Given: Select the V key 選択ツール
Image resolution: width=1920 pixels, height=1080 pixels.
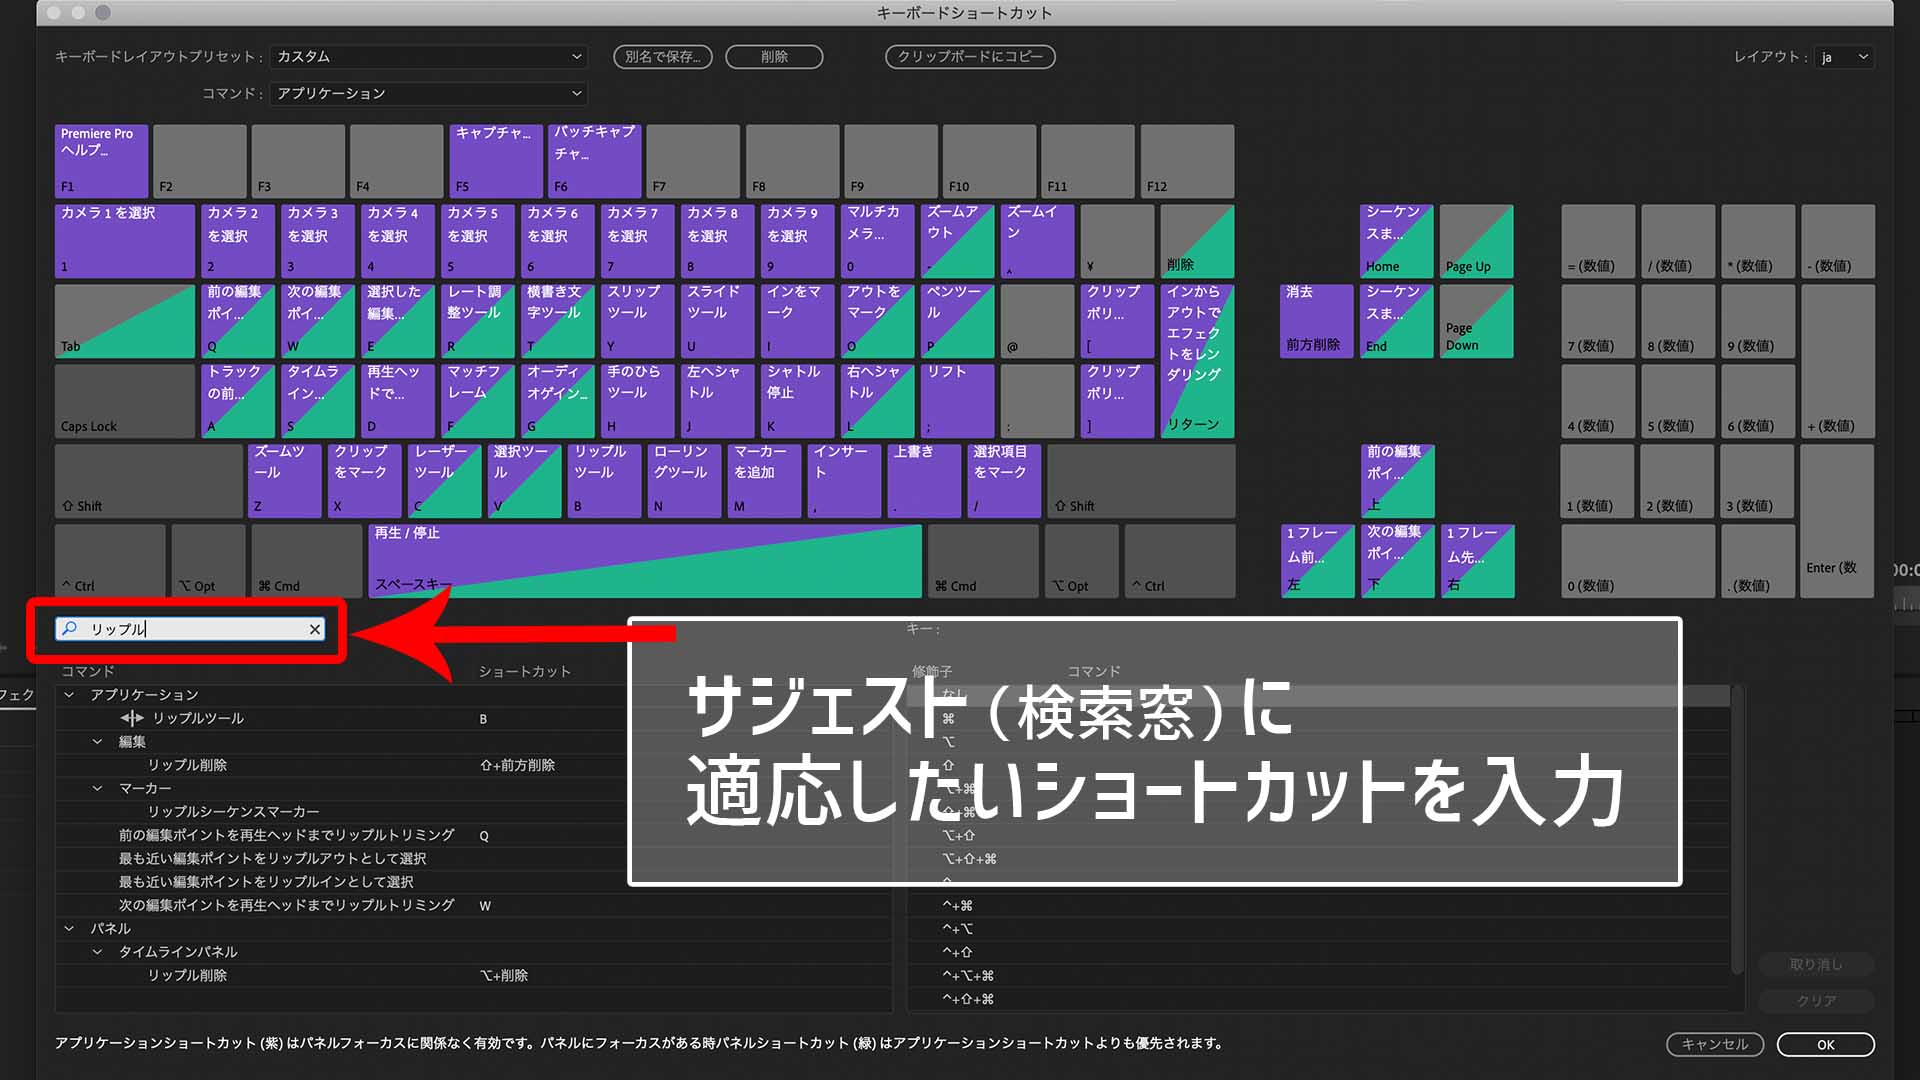Looking at the screenshot, I should (x=525, y=481).
